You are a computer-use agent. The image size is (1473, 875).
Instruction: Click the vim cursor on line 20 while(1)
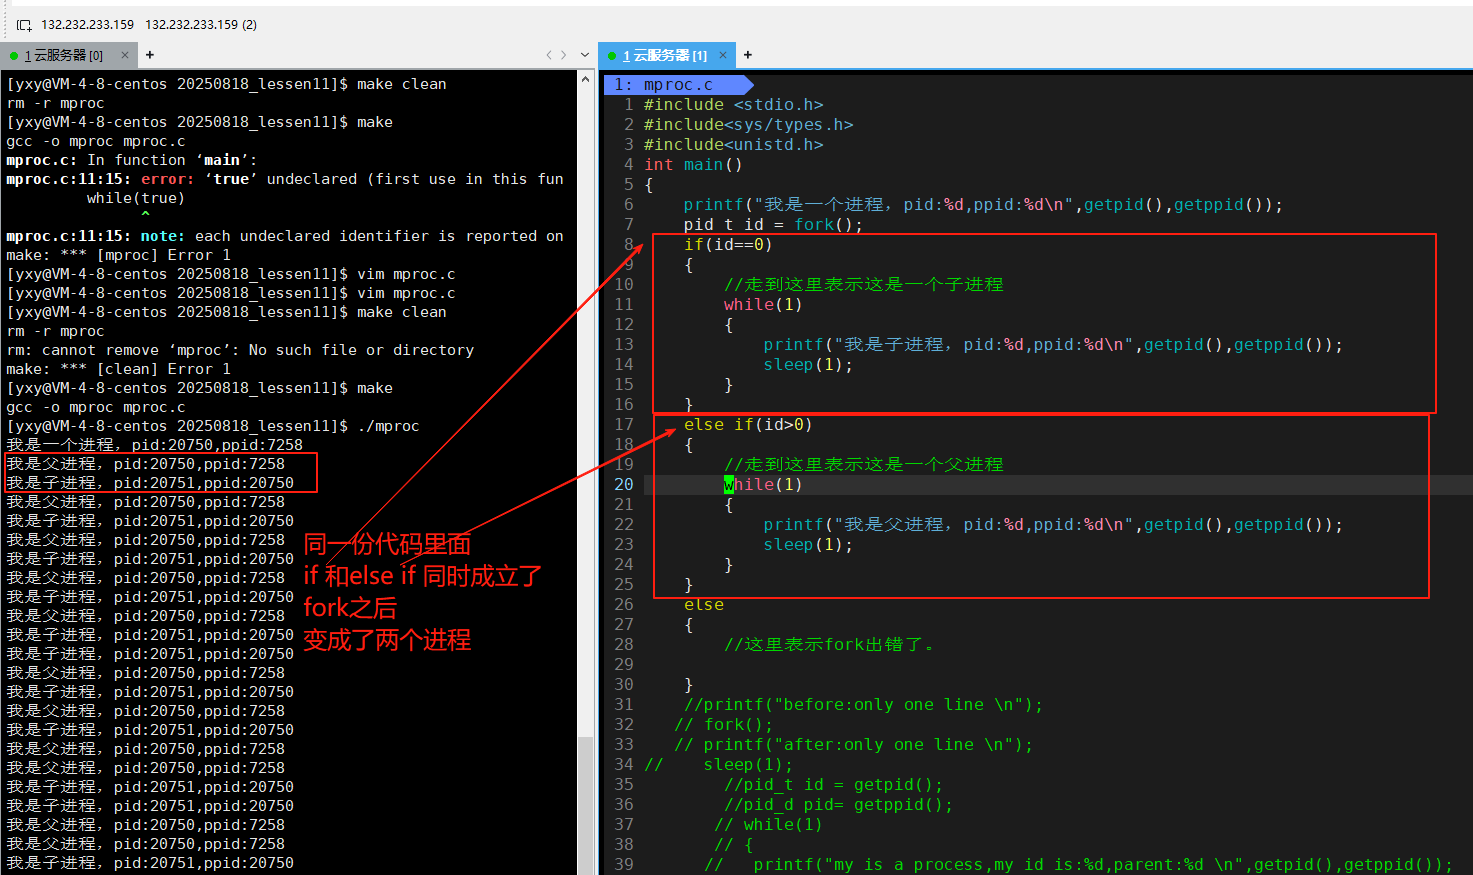coord(729,485)
